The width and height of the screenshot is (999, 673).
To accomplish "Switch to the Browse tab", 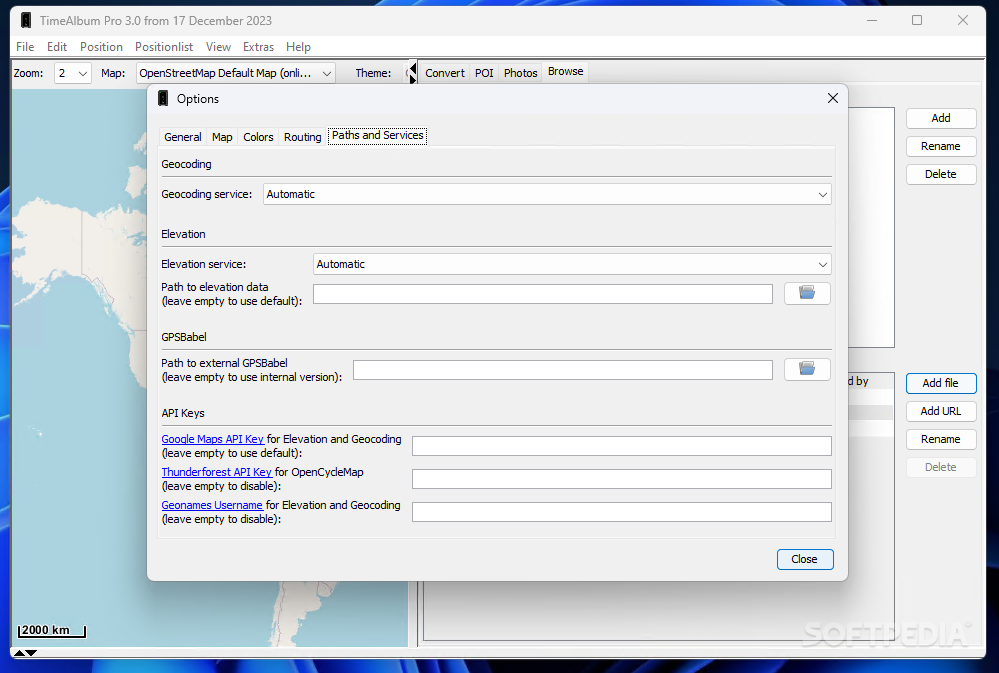I will tap(565, 71).
